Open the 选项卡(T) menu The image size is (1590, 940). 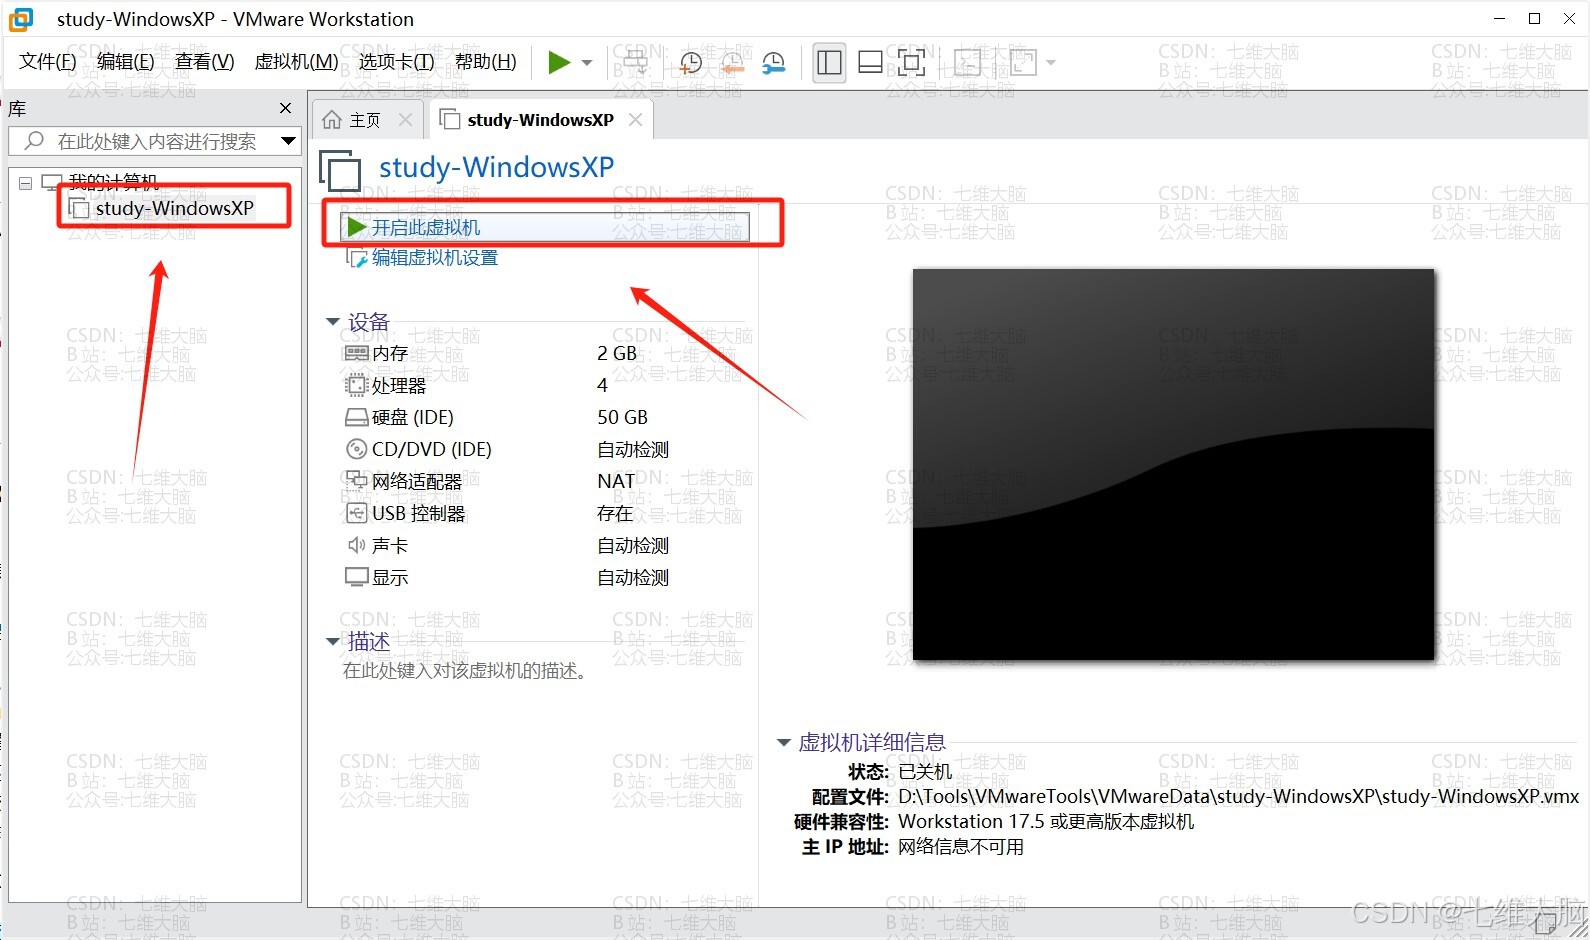396,62
